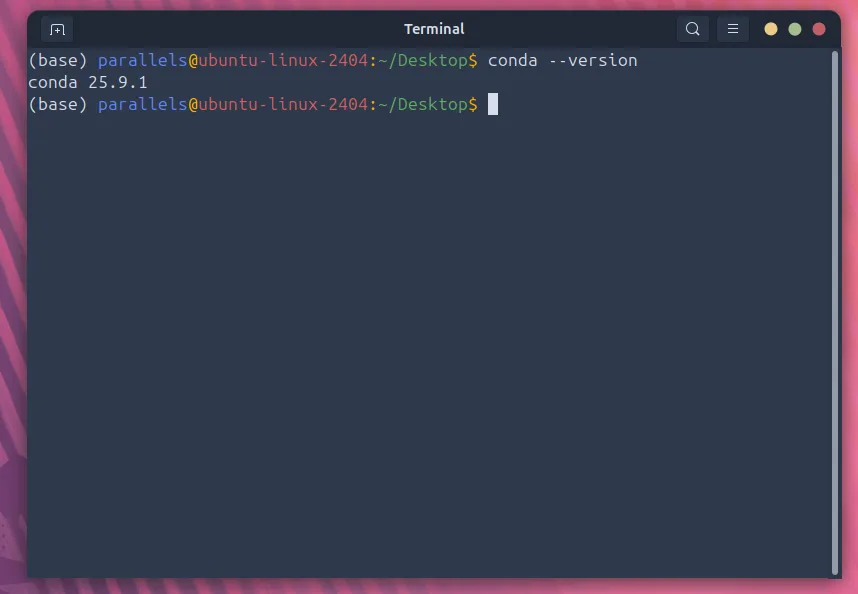The image size is (858, 594).
Task: Click the yellow minimize button
Action: (x=771, y=29)
